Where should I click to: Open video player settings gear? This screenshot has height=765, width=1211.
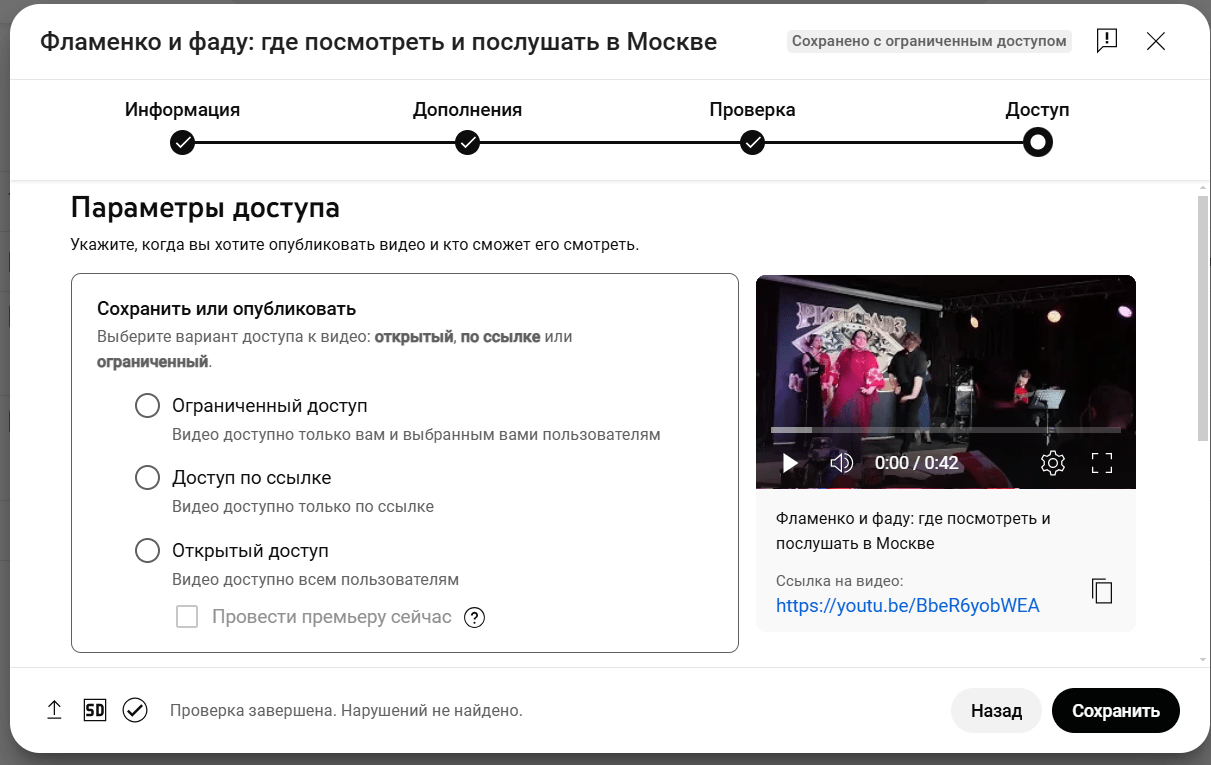point(1052,463)
